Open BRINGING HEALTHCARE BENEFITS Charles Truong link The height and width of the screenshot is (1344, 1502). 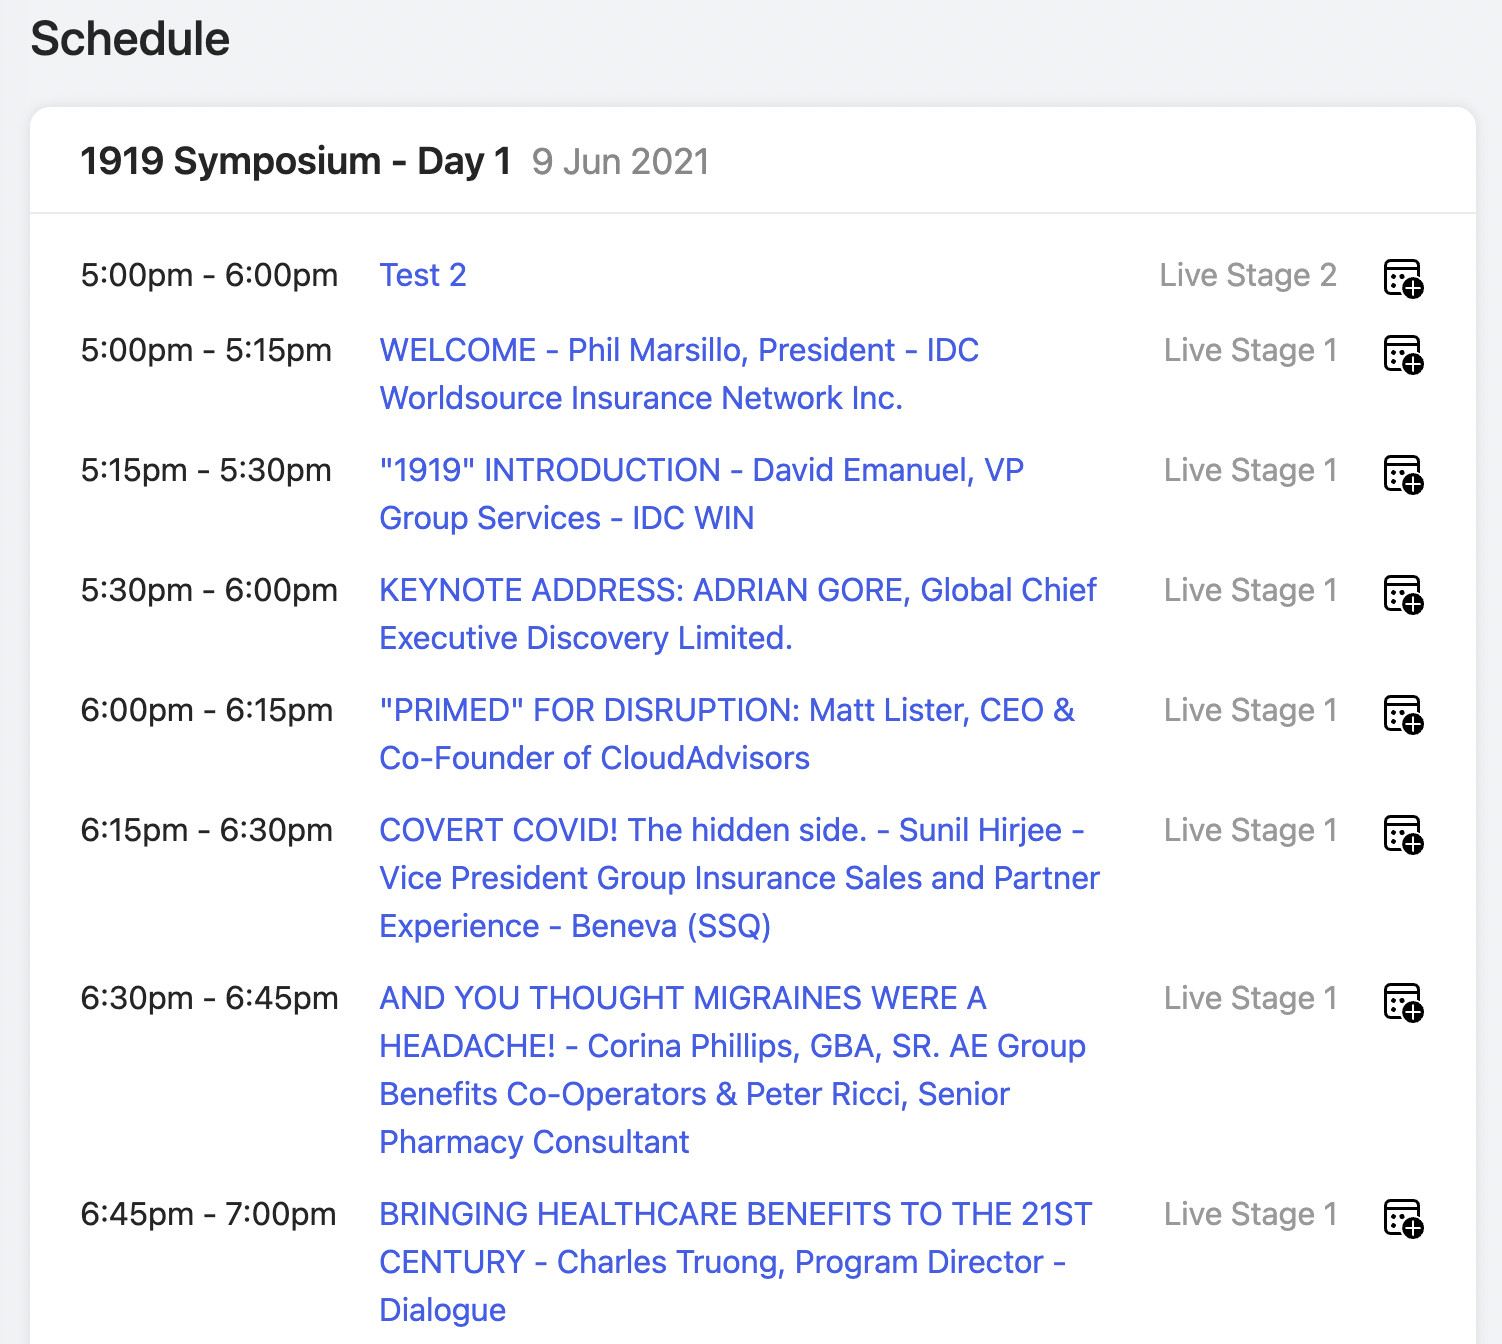[x=736, y=1262]
